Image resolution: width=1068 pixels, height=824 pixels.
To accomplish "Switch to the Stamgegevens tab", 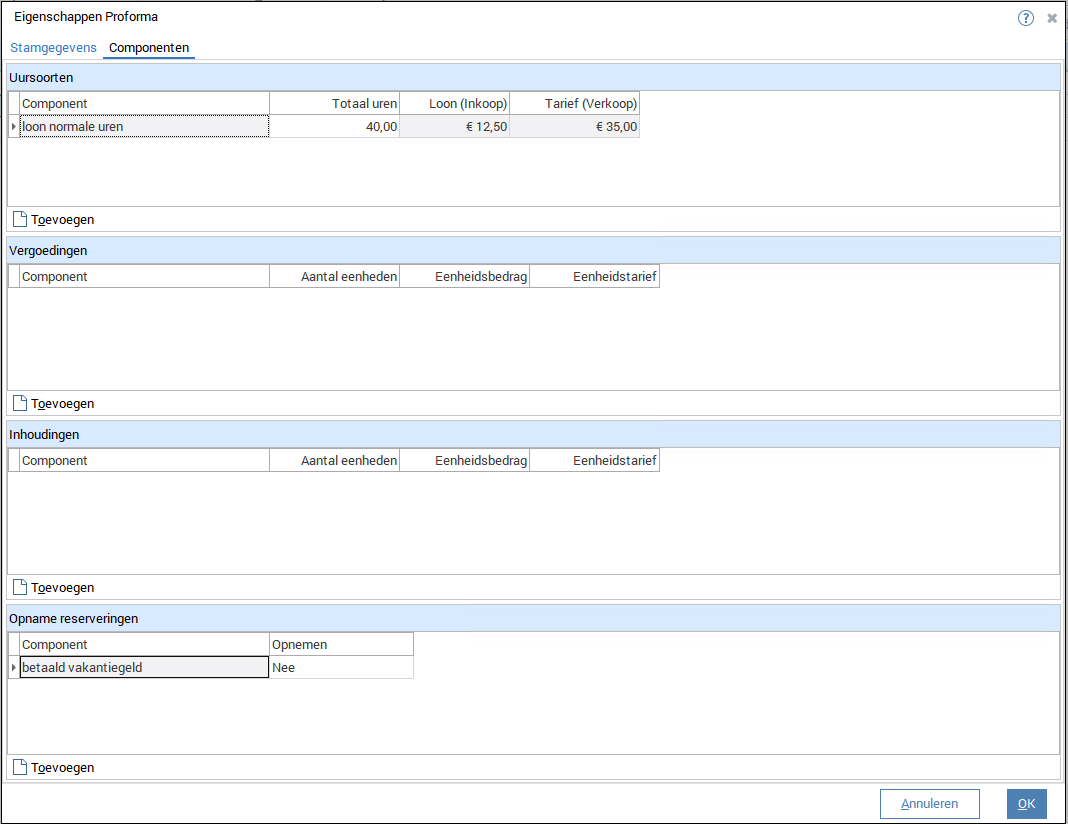I will [x=53, y=48].
